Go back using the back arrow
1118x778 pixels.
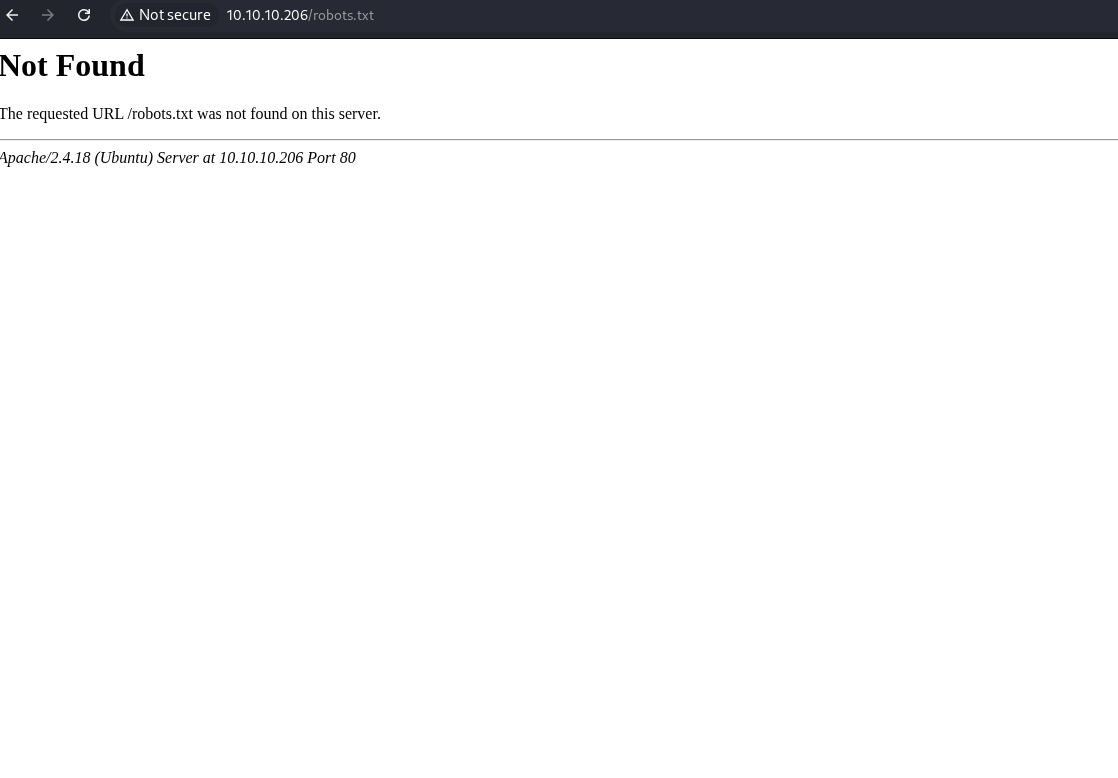point(13,15)
